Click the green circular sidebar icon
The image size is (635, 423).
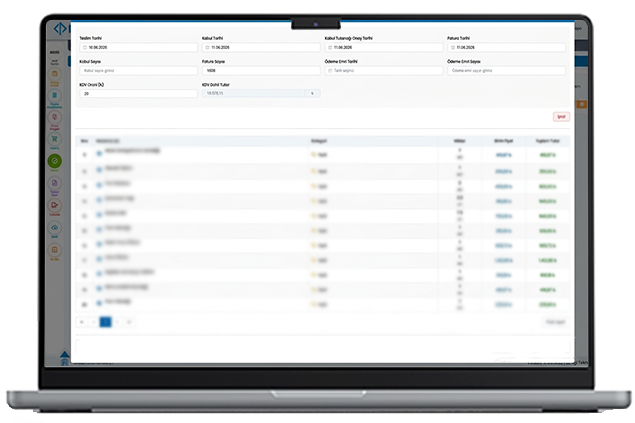click(55, 161)
